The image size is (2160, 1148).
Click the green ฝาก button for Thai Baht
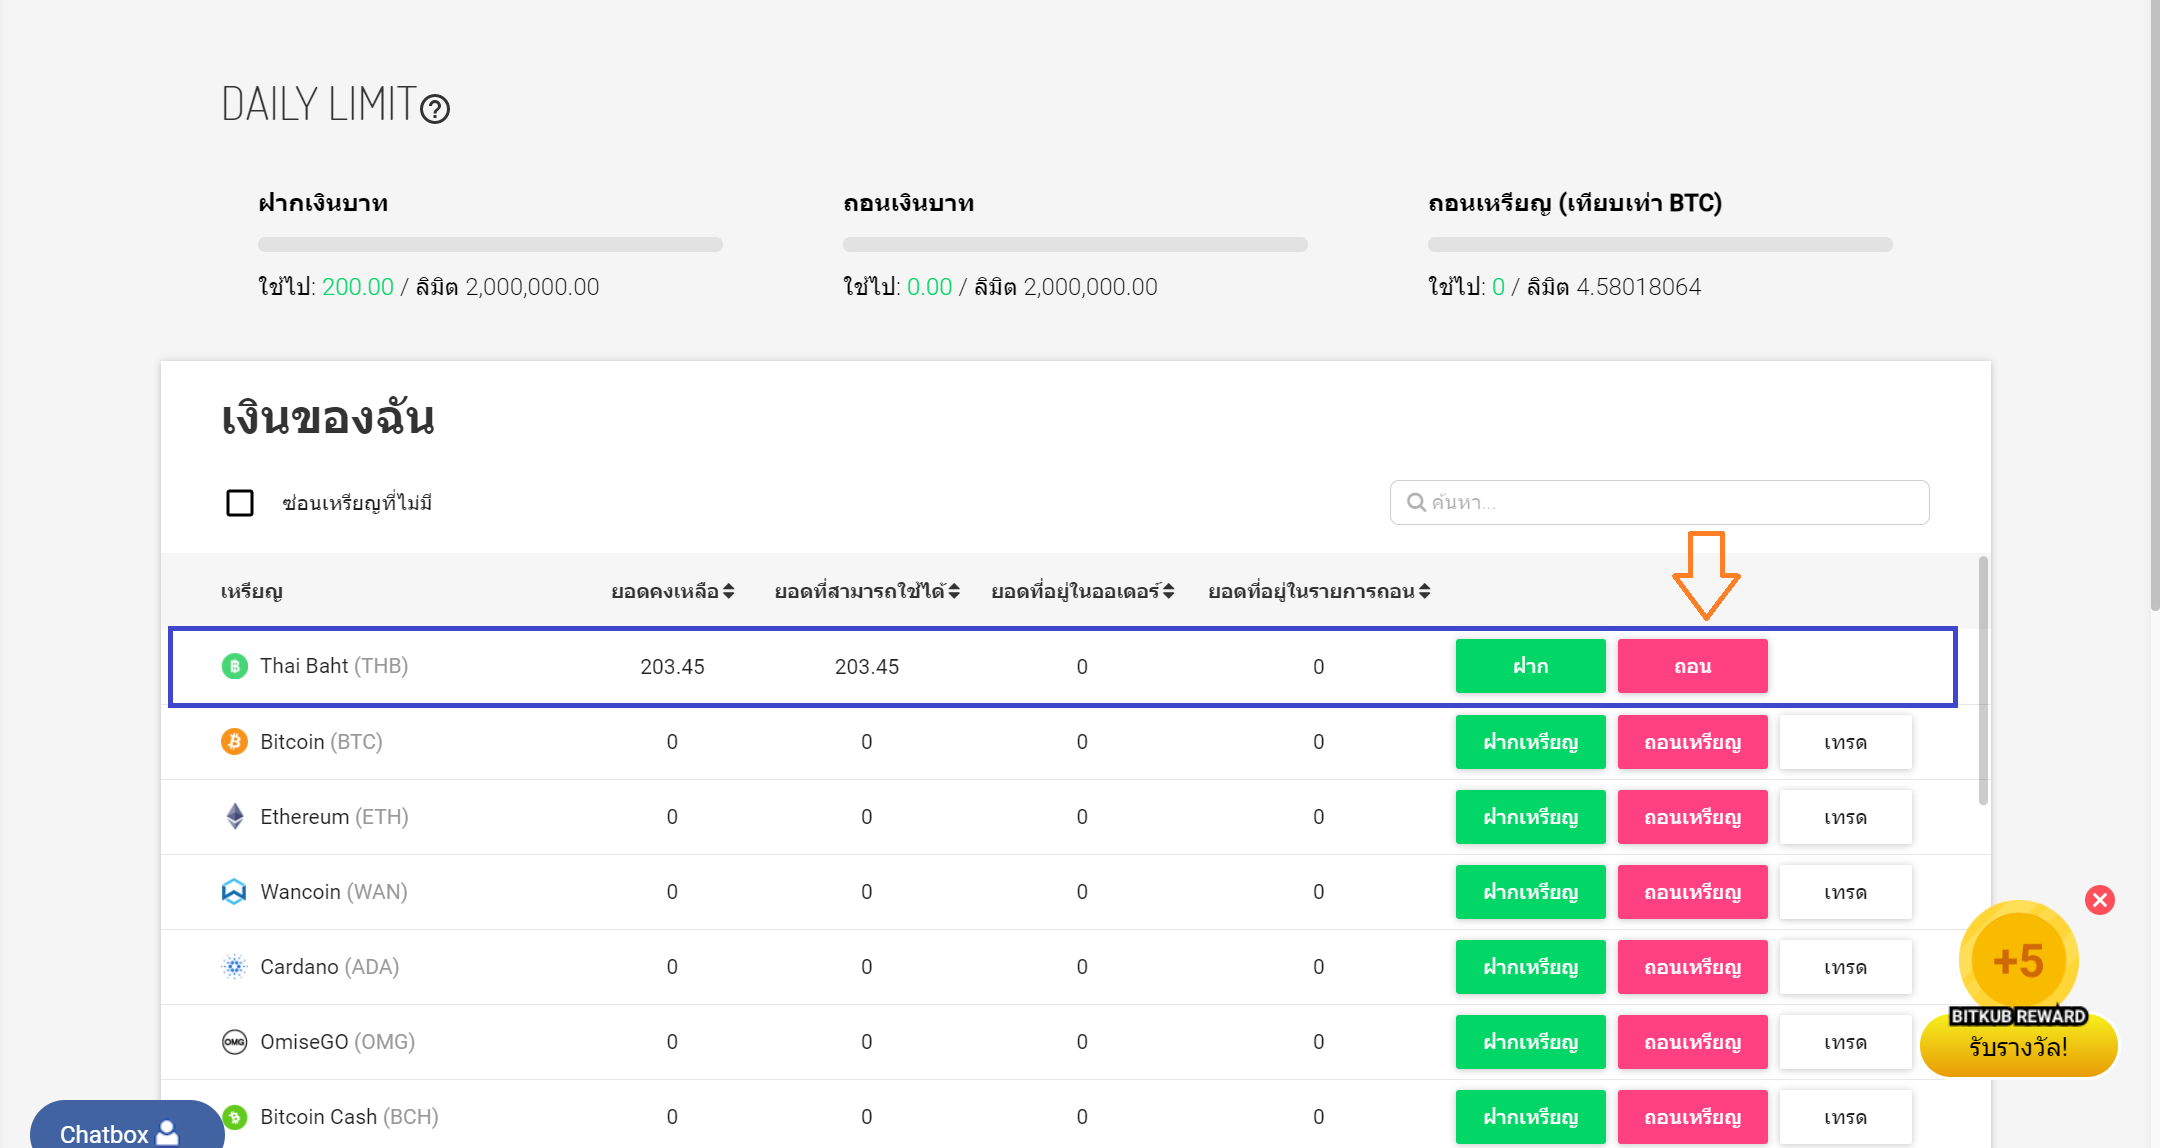1530,666
